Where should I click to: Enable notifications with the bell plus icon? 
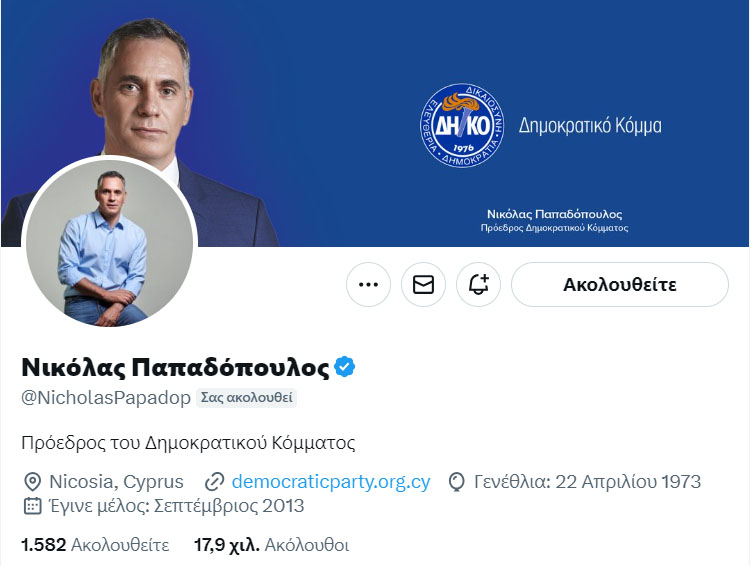click(x=478, y=285)
